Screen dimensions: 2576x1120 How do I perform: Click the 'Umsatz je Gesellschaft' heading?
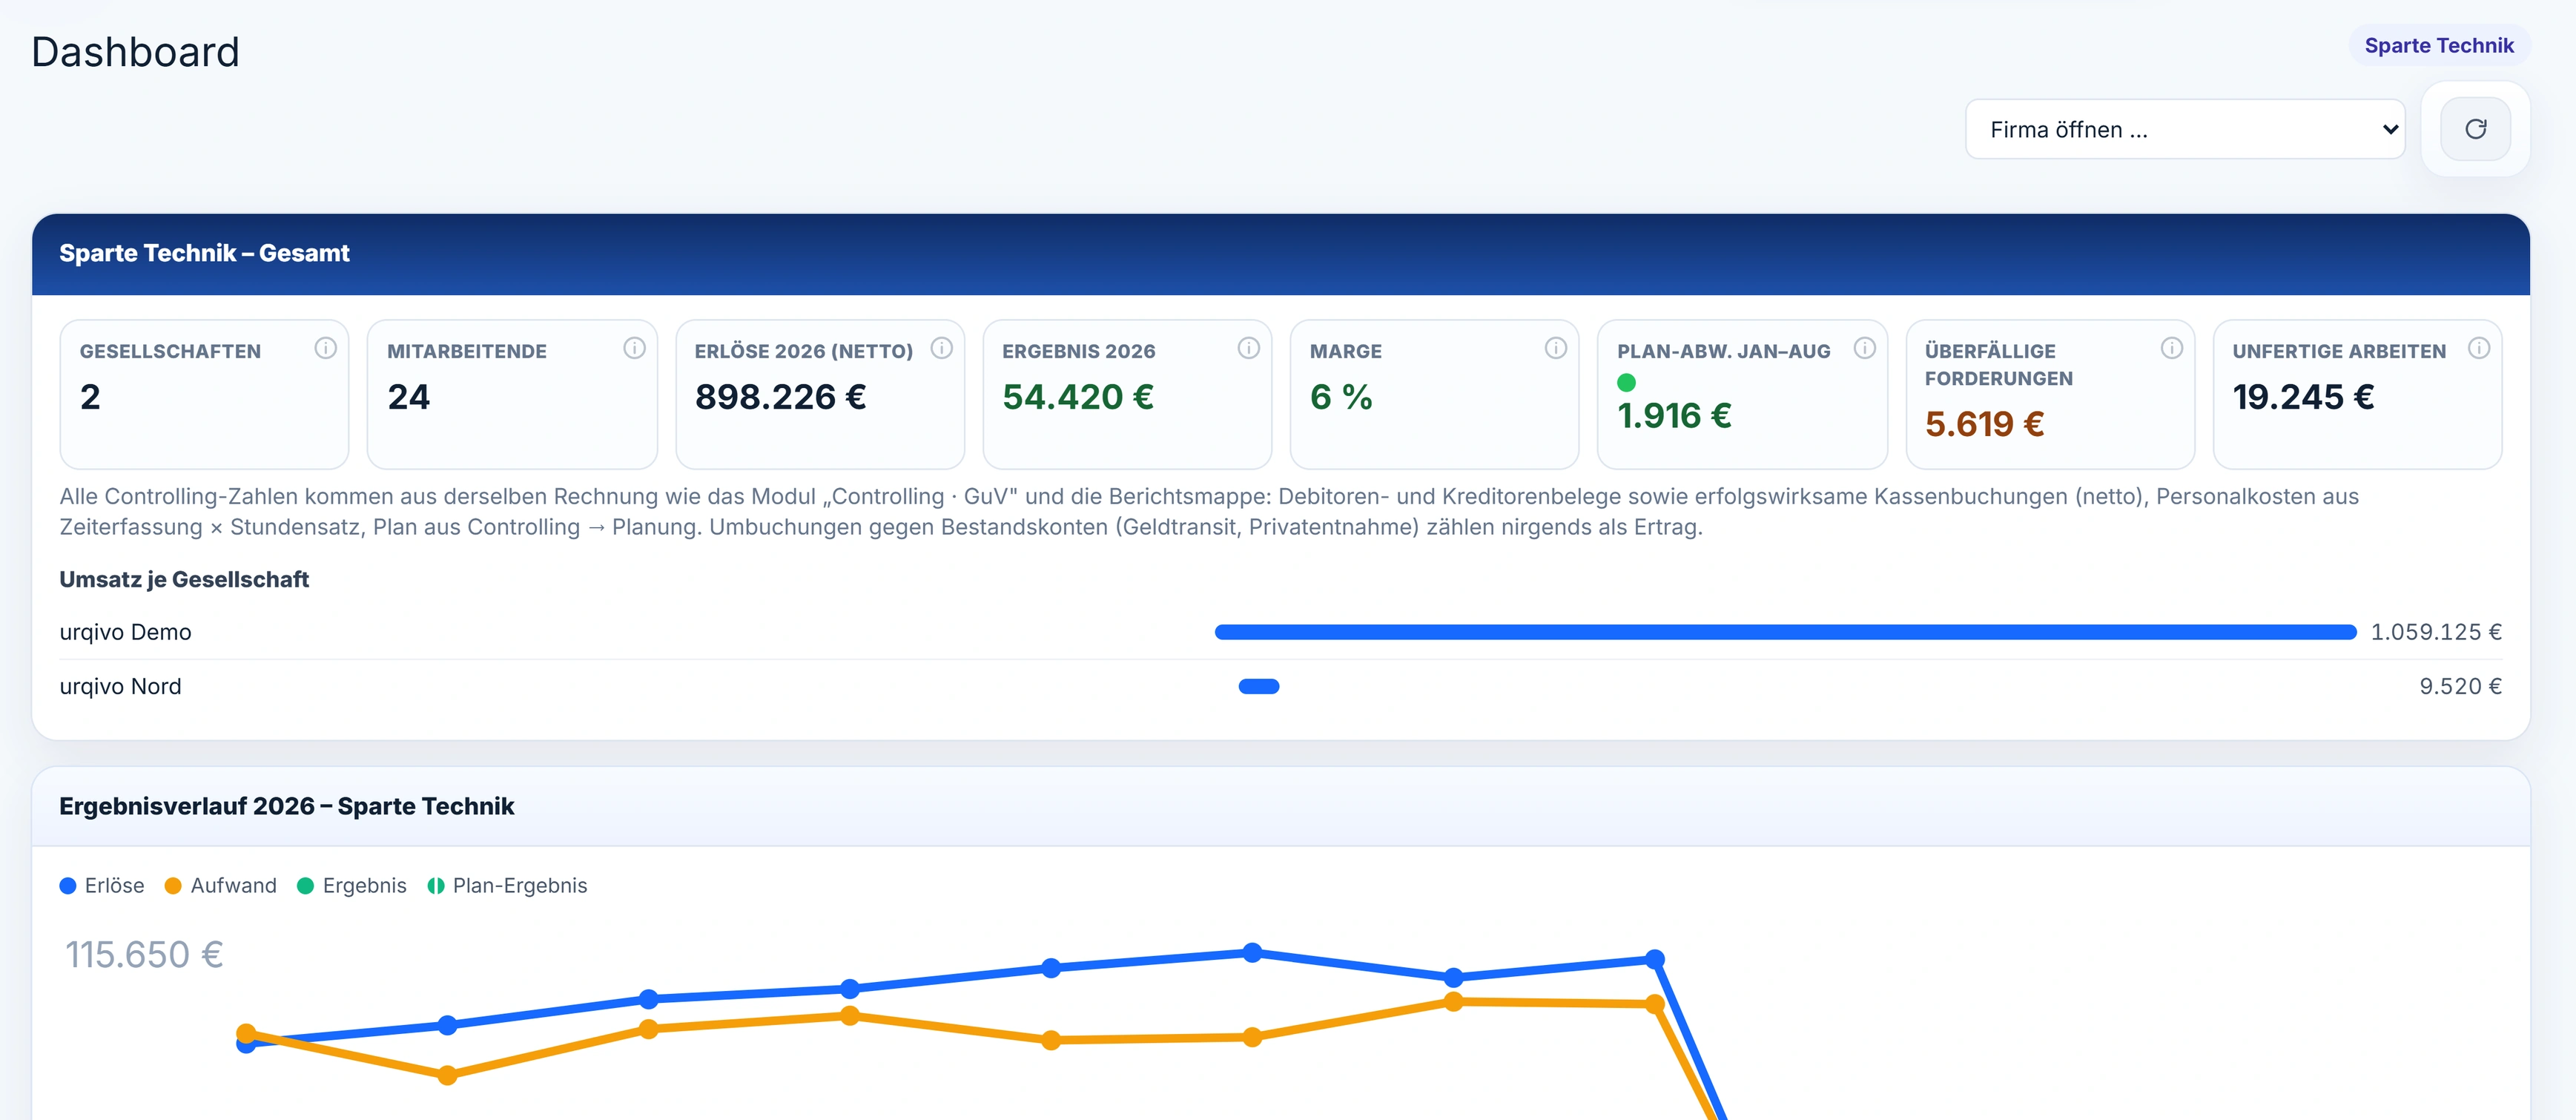coord(184,579)
